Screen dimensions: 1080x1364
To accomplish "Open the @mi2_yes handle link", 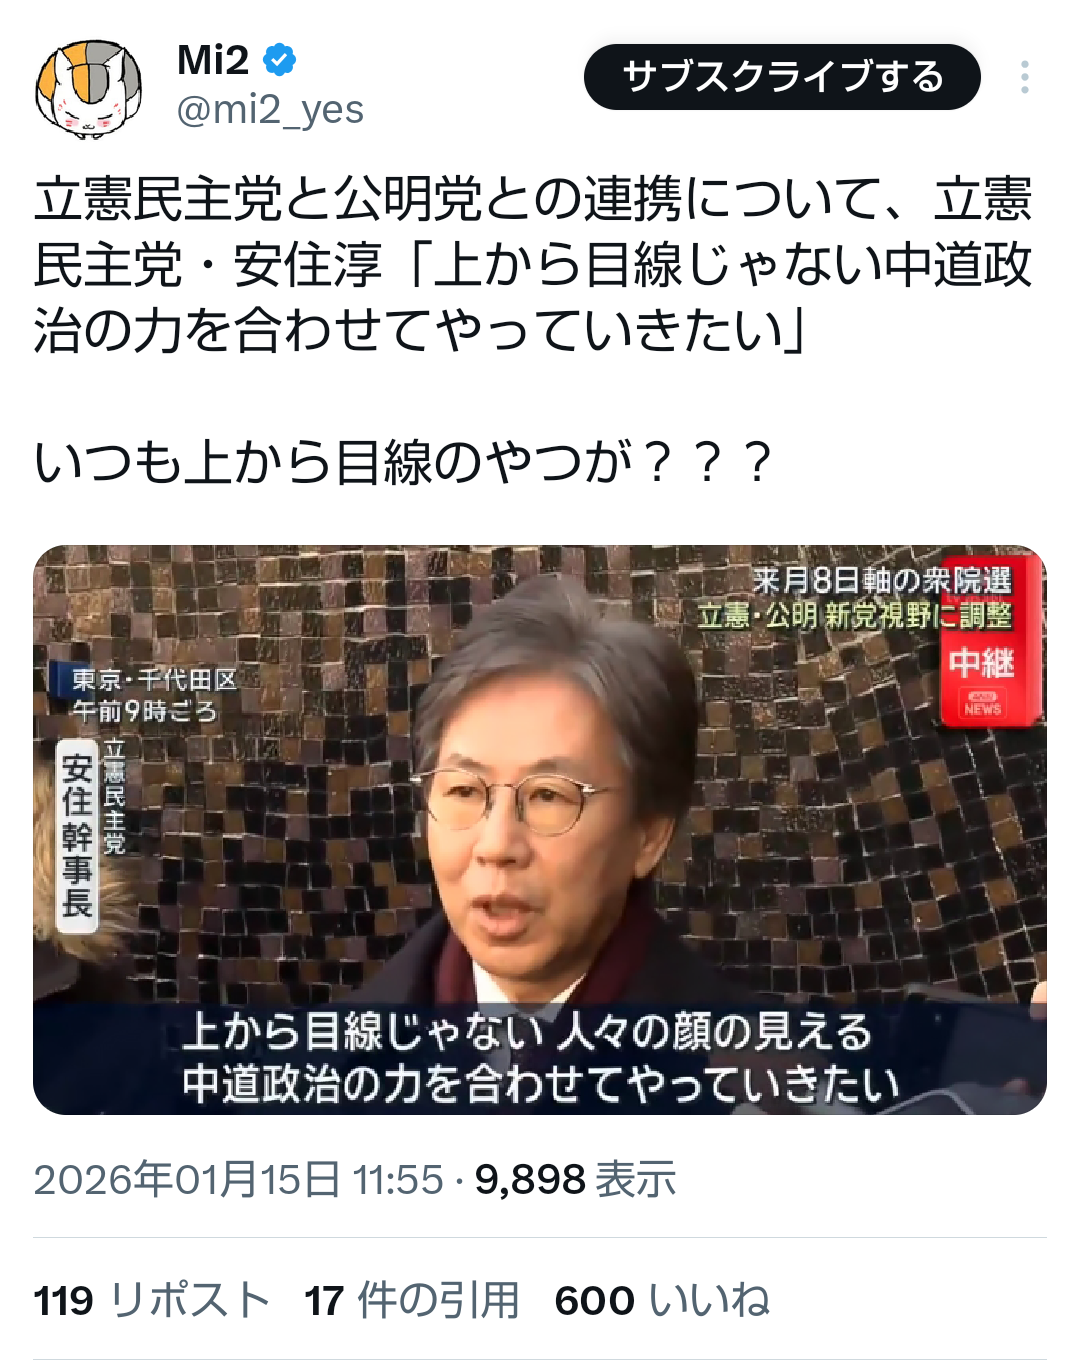I will click(x=270, y=110).
